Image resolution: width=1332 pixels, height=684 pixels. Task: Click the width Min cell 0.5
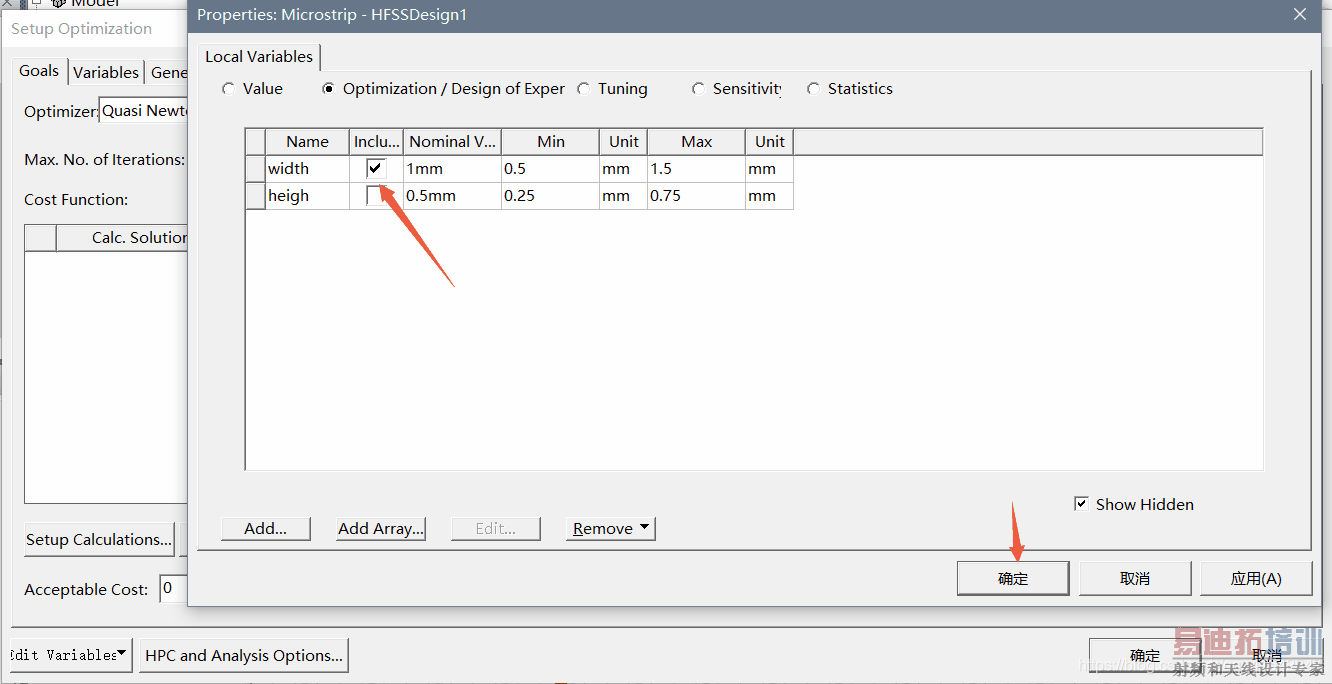pyautogui.click(x=550, y=169)
